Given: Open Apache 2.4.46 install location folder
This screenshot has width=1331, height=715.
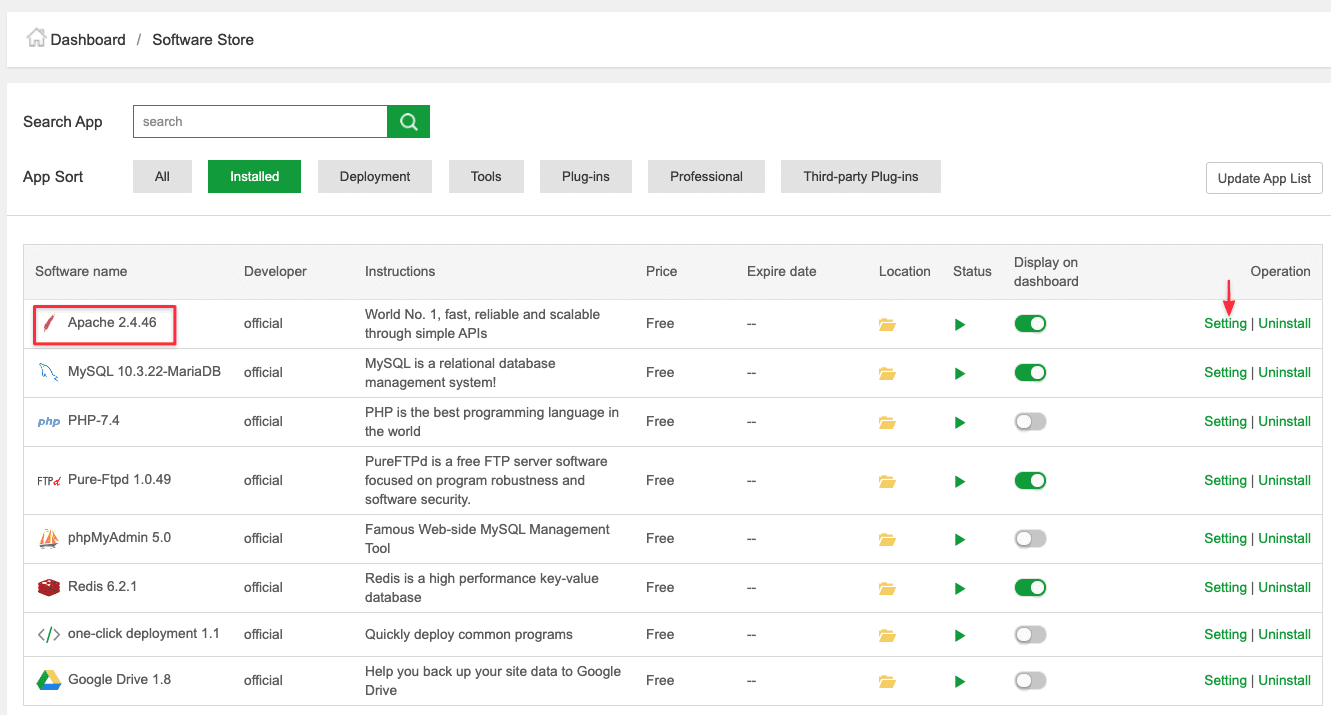Looking at the screenshot, I should (887, 325).
